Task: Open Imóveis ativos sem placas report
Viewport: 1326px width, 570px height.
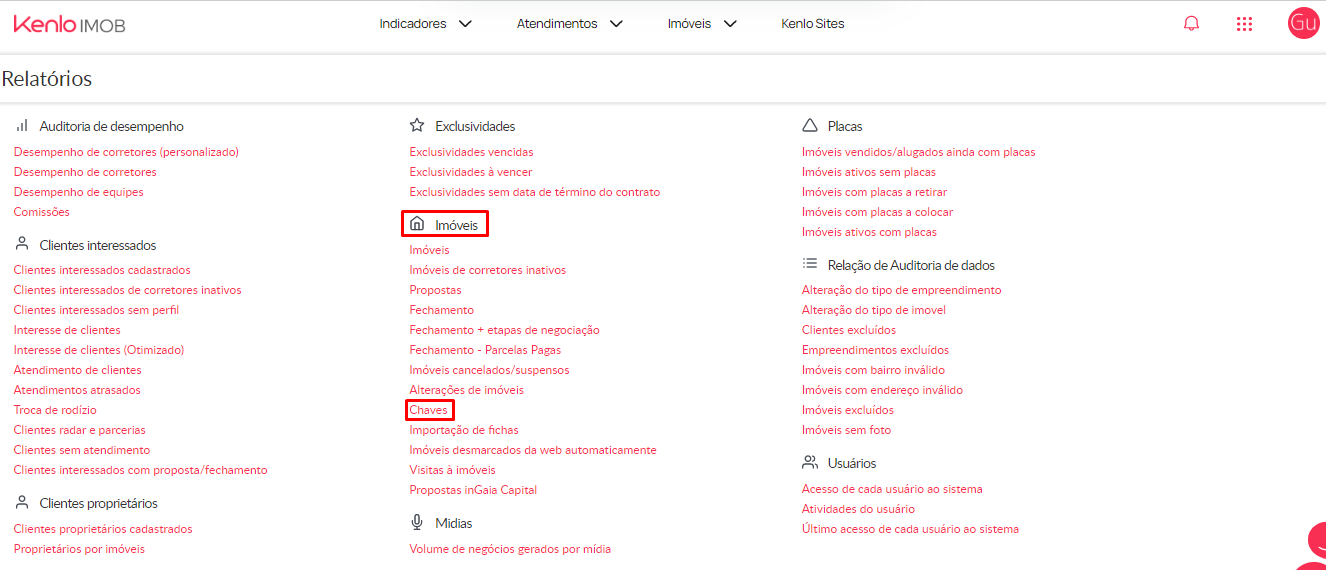Action: 869,172
